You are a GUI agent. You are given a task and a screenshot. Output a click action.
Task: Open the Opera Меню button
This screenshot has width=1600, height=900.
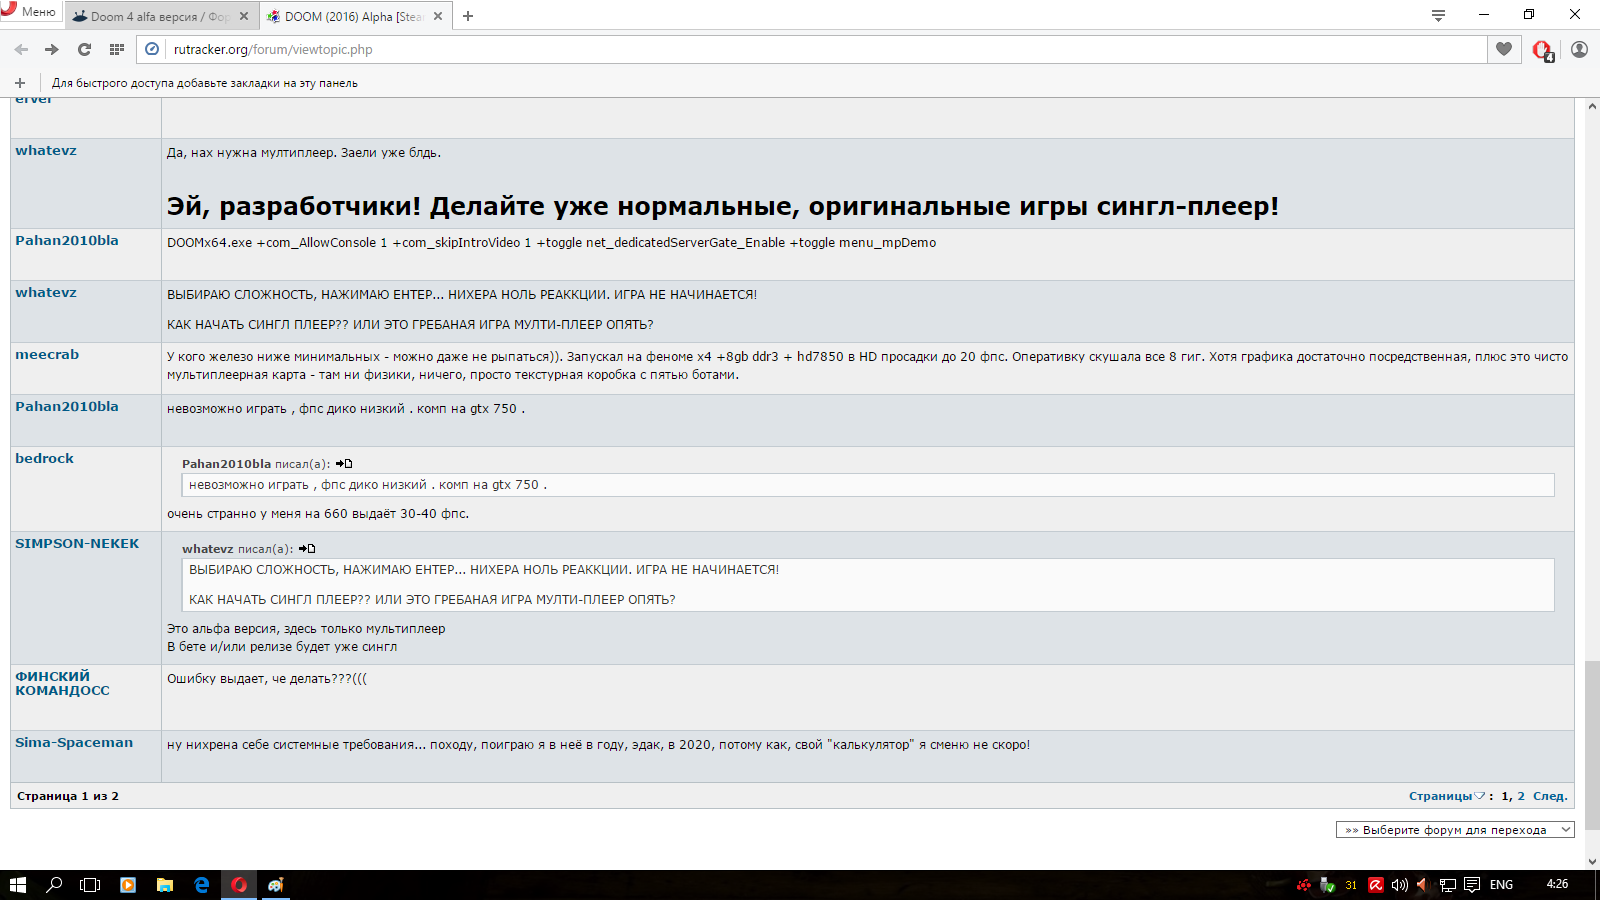coord(30,12)
